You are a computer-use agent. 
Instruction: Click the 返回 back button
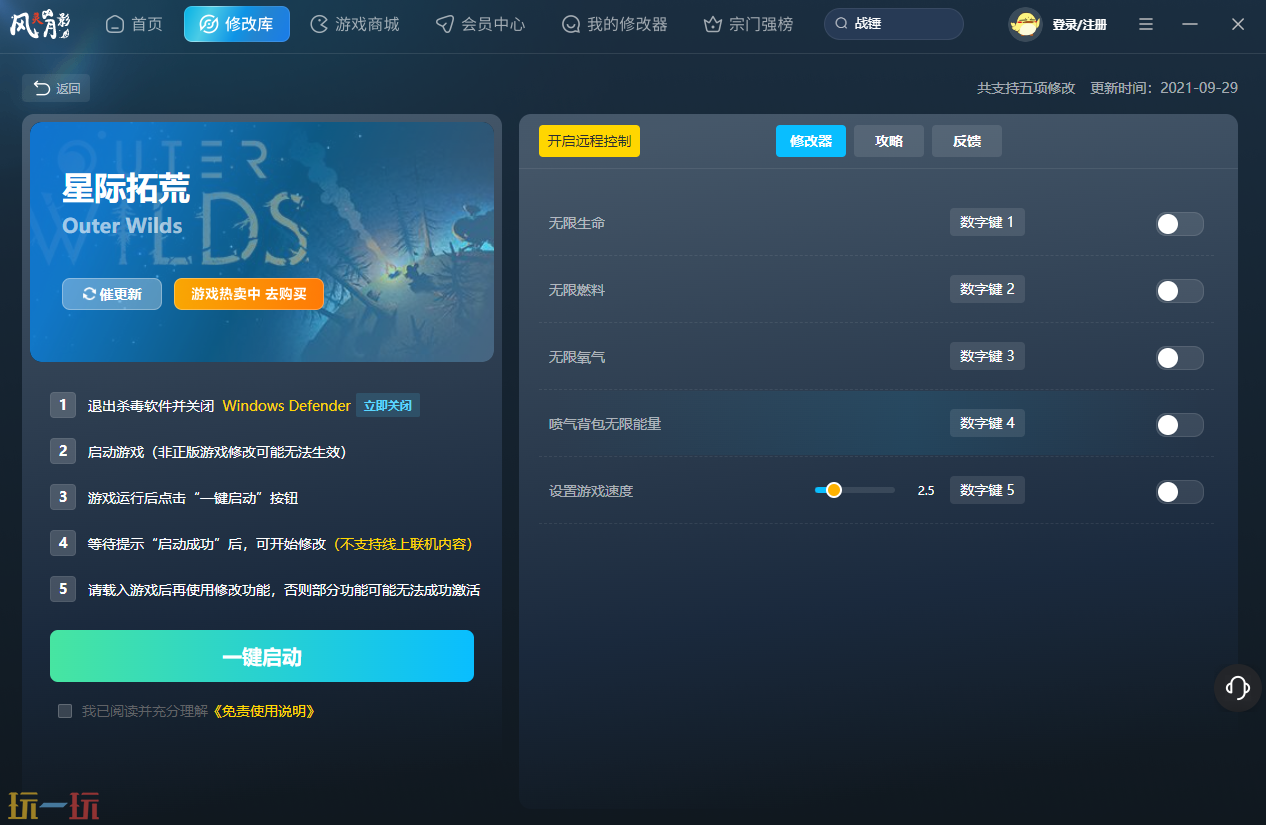click(x=56, y=88)
